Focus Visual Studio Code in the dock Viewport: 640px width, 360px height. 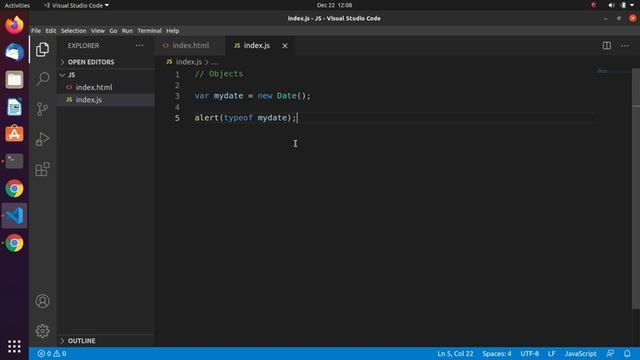click(14, 216)
